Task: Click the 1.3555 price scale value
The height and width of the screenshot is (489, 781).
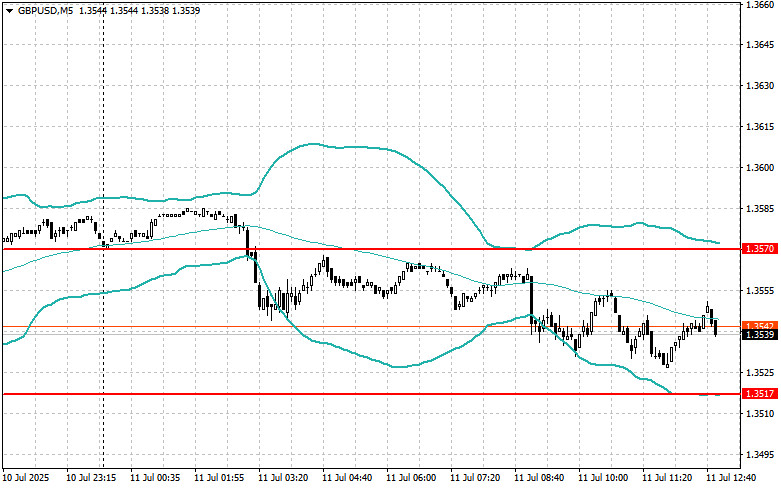Action: tap(760, 291)
